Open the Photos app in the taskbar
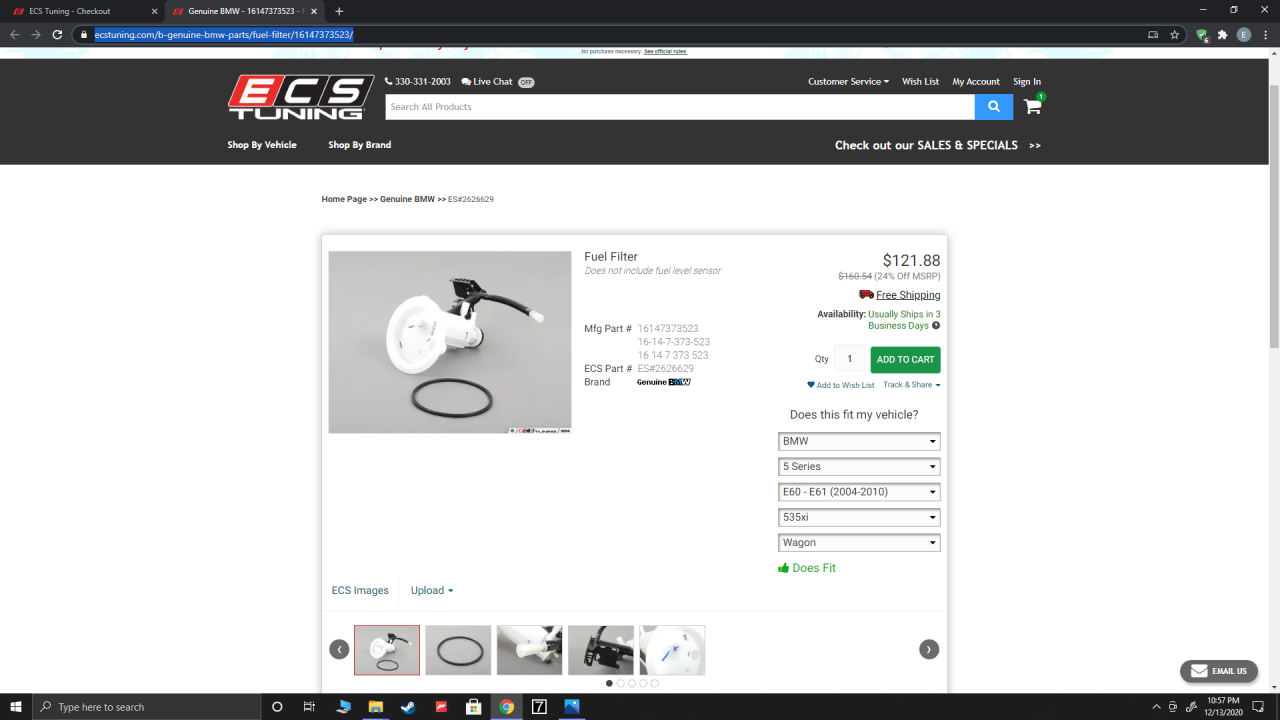 pyautogui.click(x=572, y=707)
